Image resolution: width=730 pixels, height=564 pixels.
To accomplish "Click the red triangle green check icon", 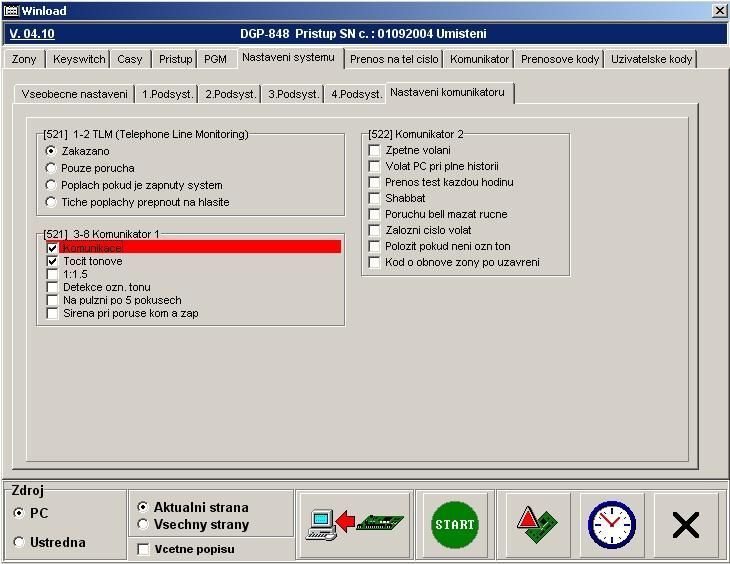I will 537,524.
